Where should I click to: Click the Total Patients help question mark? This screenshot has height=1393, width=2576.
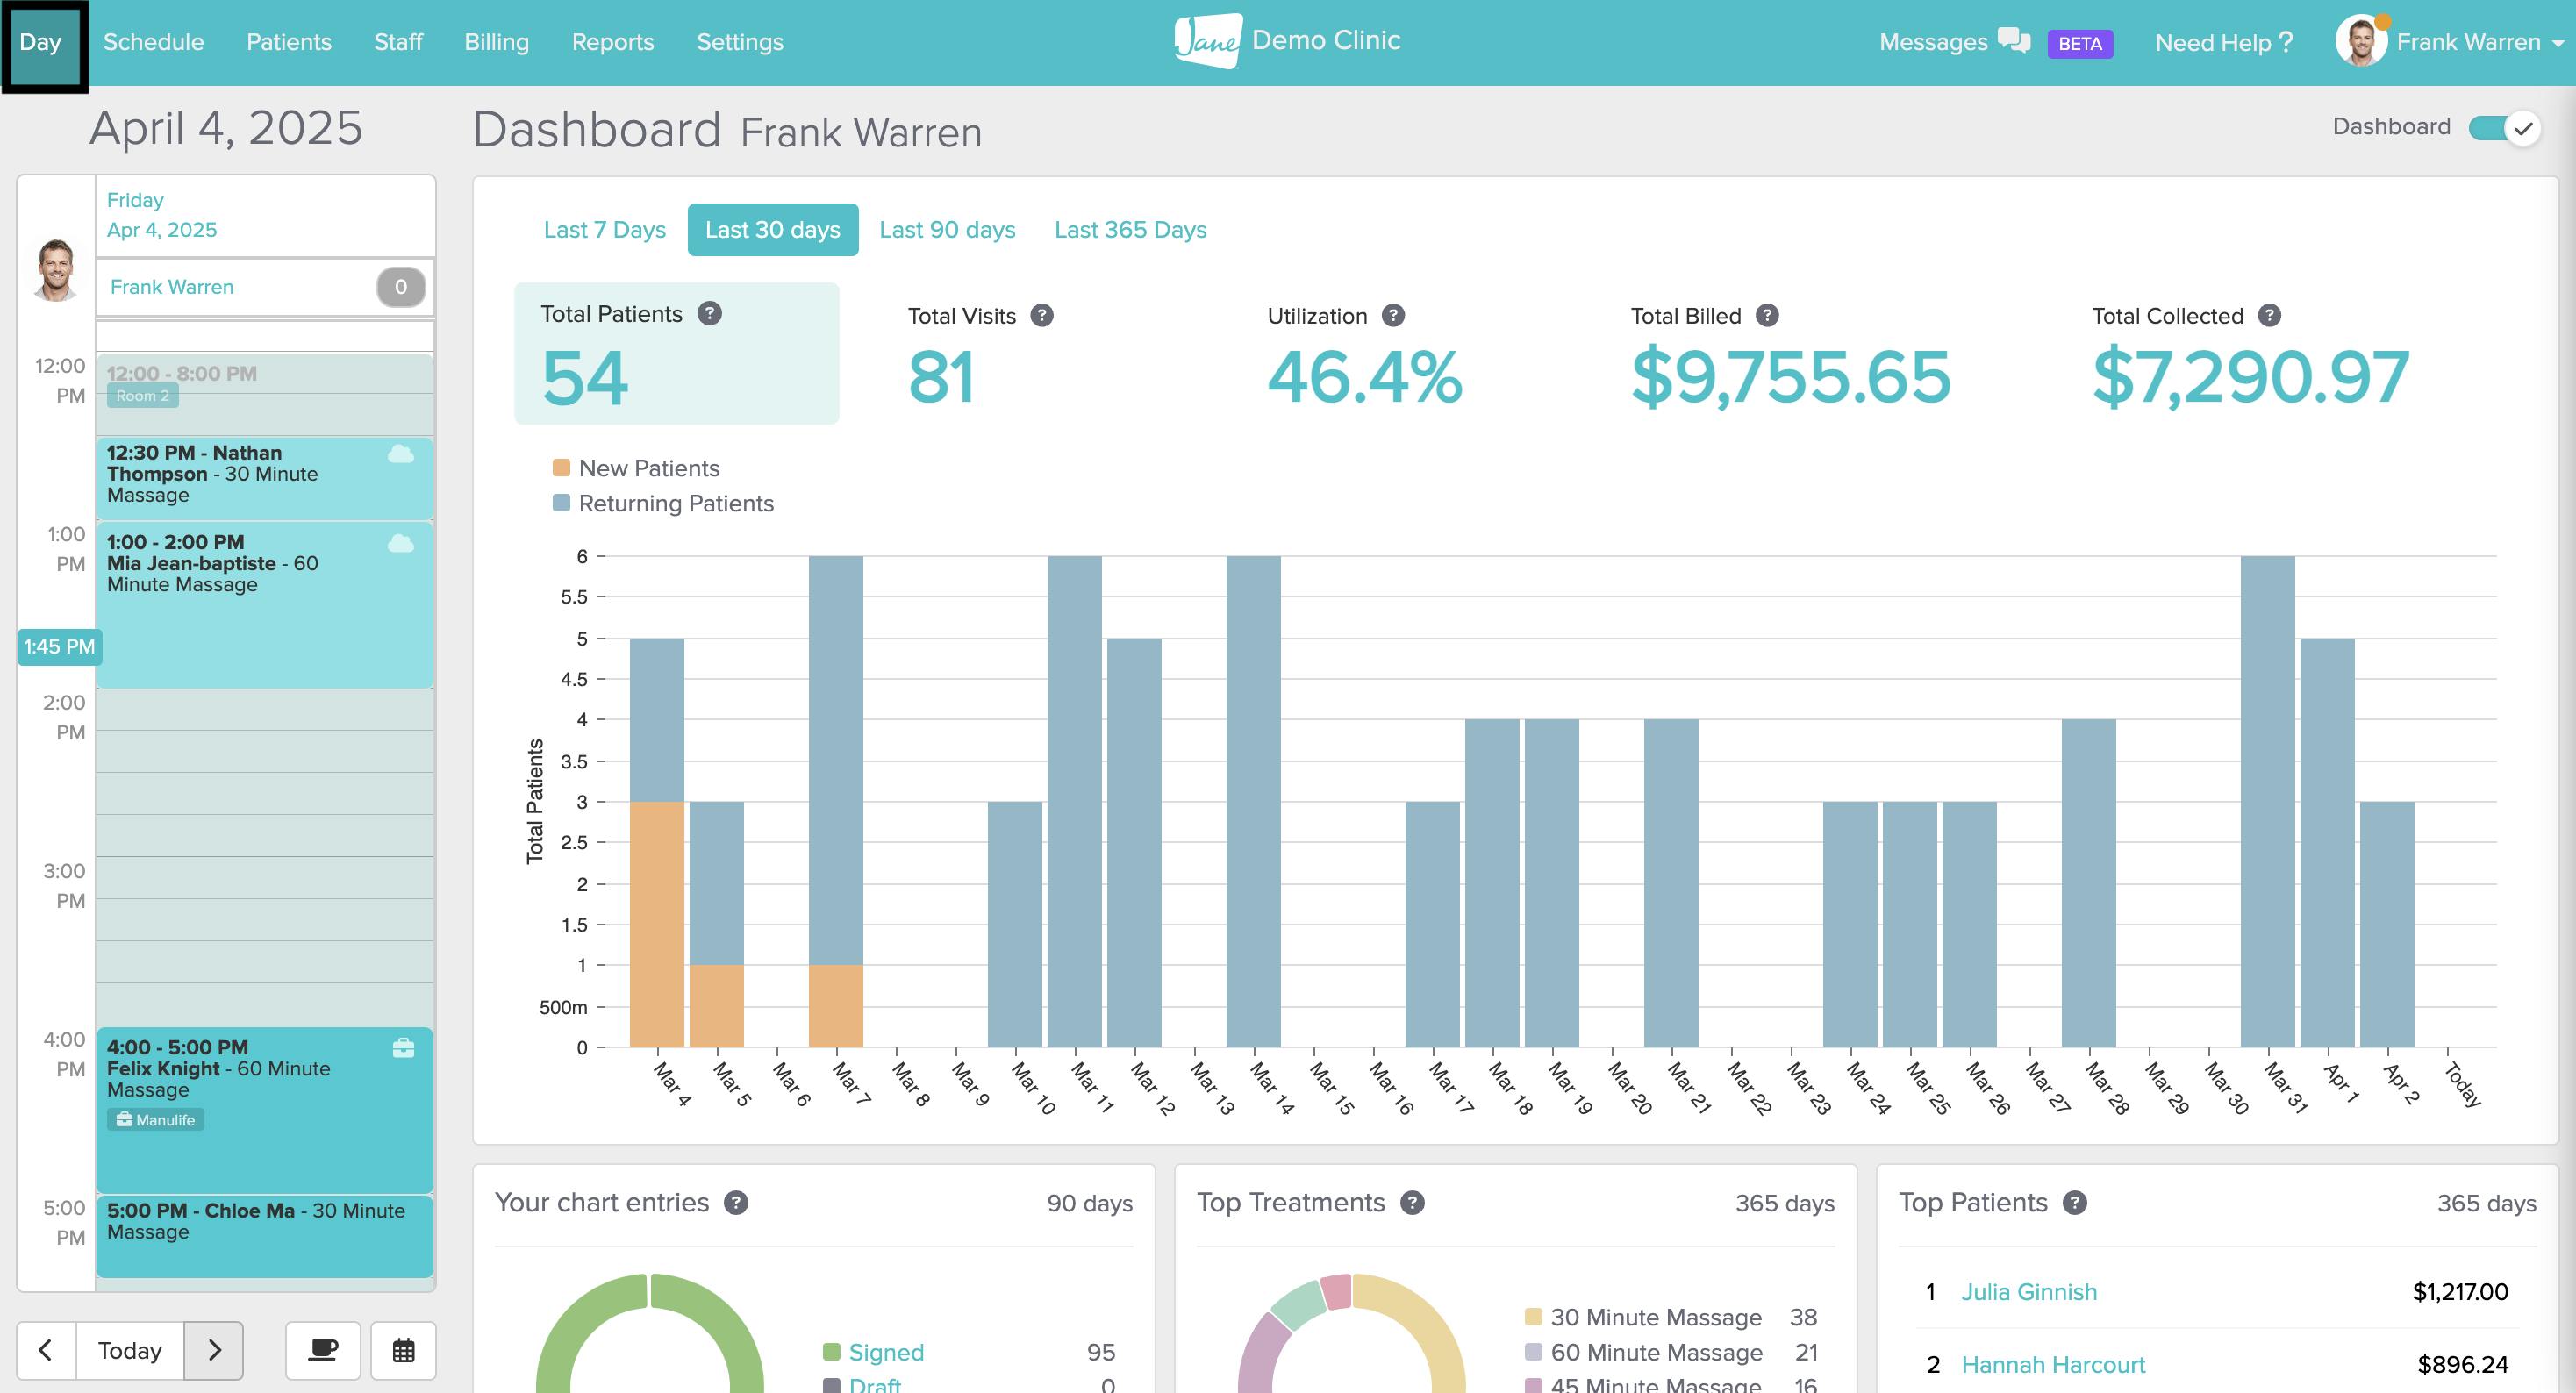[x=710, y=314]
